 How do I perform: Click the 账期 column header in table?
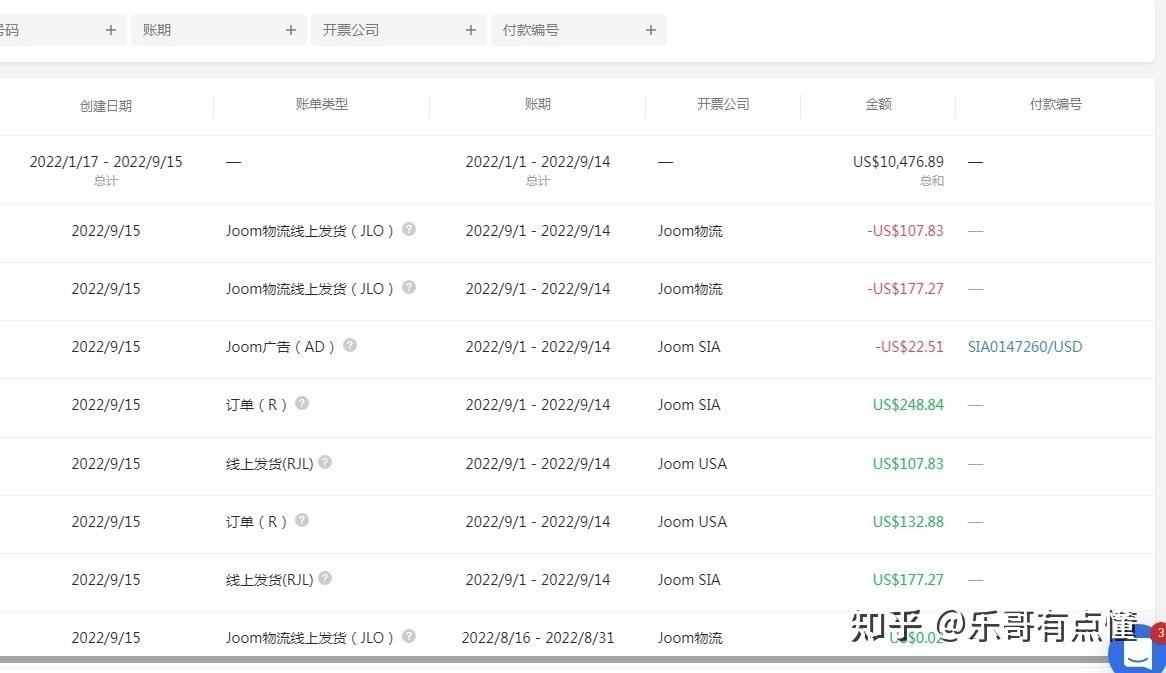pyautogui.click(x=538, y=104)
